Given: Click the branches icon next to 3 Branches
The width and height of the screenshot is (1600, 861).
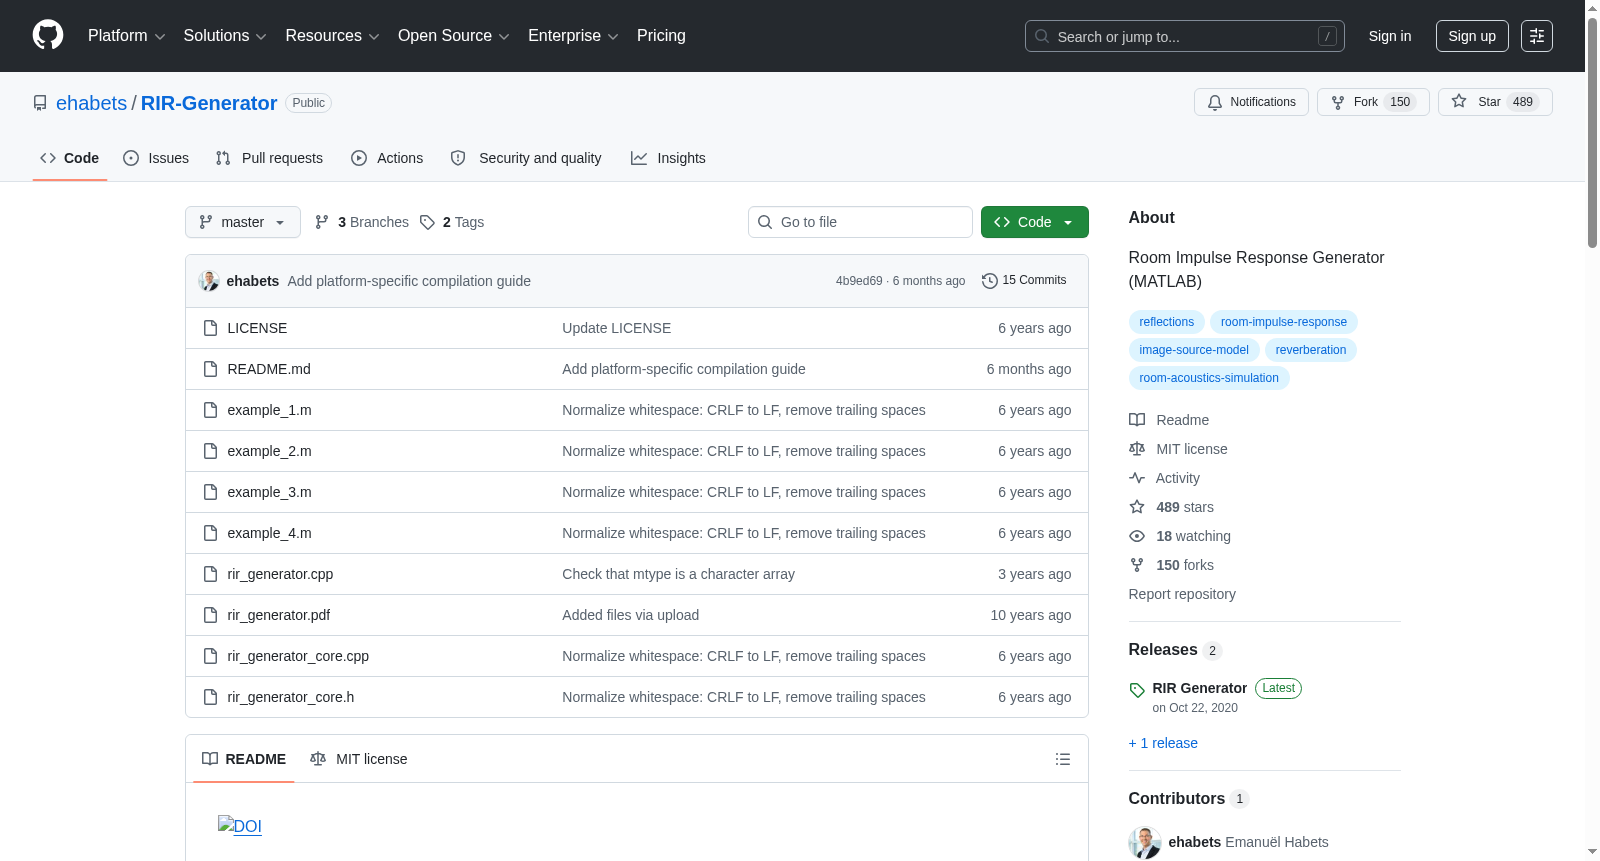Looking at the screenshot, I should (x=322, y=222).
